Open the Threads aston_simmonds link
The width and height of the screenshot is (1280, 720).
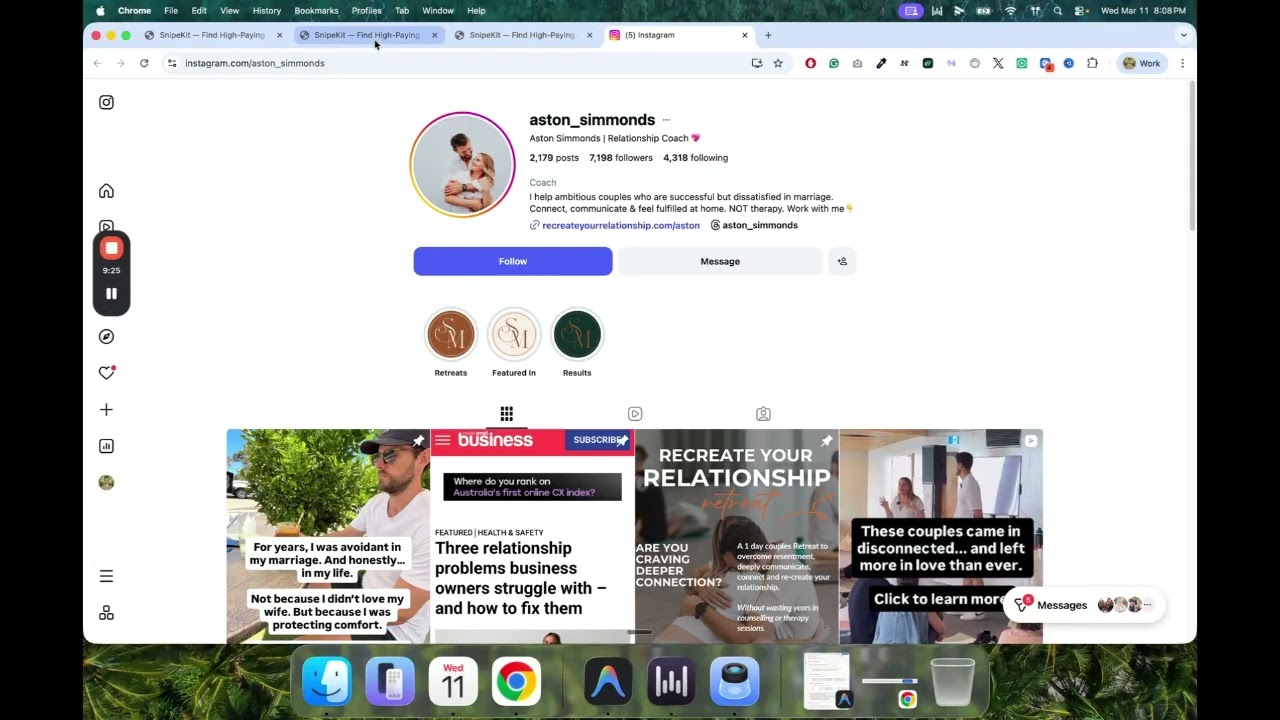pyautogui.click(x=754, y=226)
